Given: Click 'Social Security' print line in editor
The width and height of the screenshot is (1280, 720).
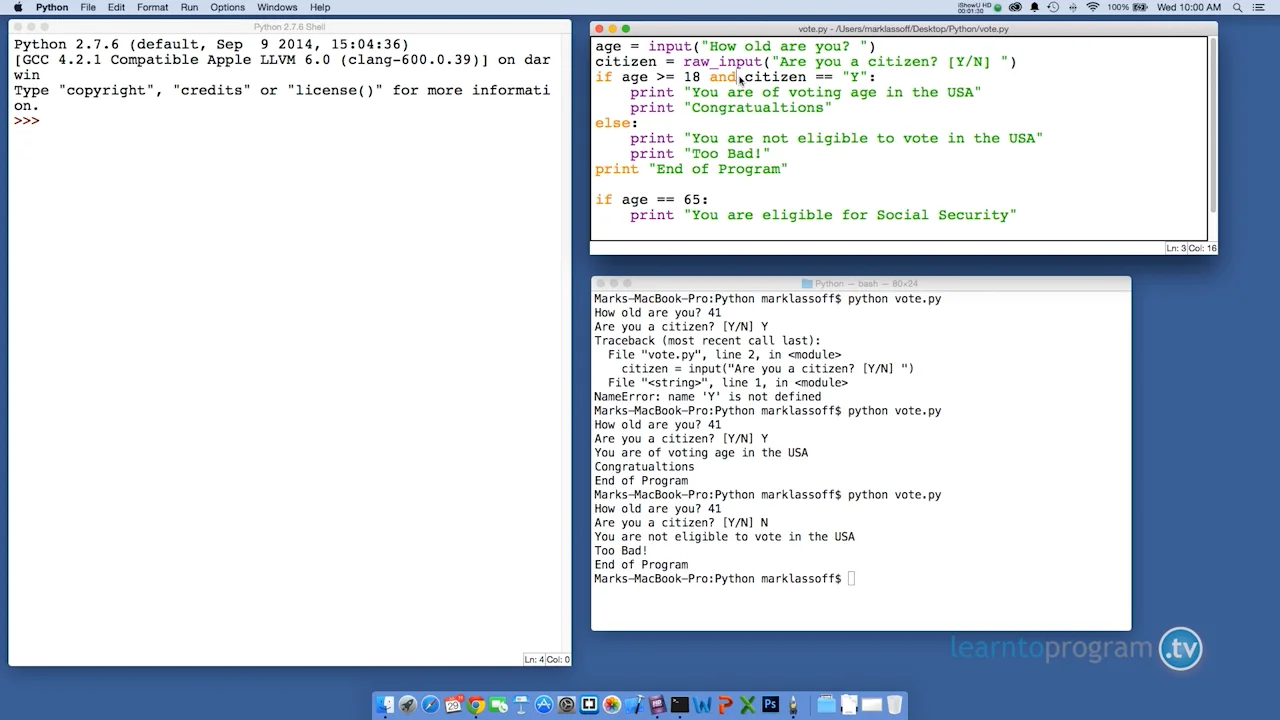Looking at the screenshot, I should (823, 215).
